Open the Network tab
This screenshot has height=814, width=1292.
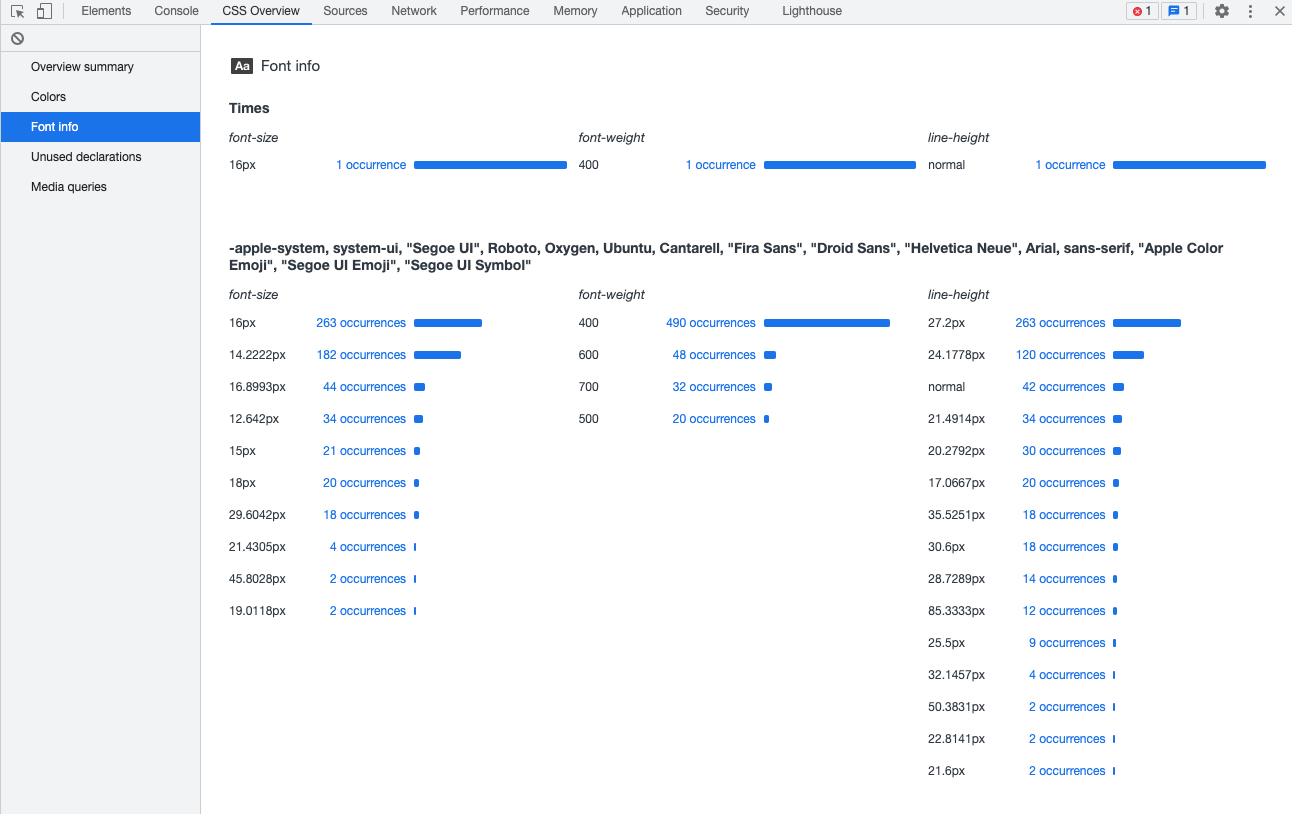[413, 11]
